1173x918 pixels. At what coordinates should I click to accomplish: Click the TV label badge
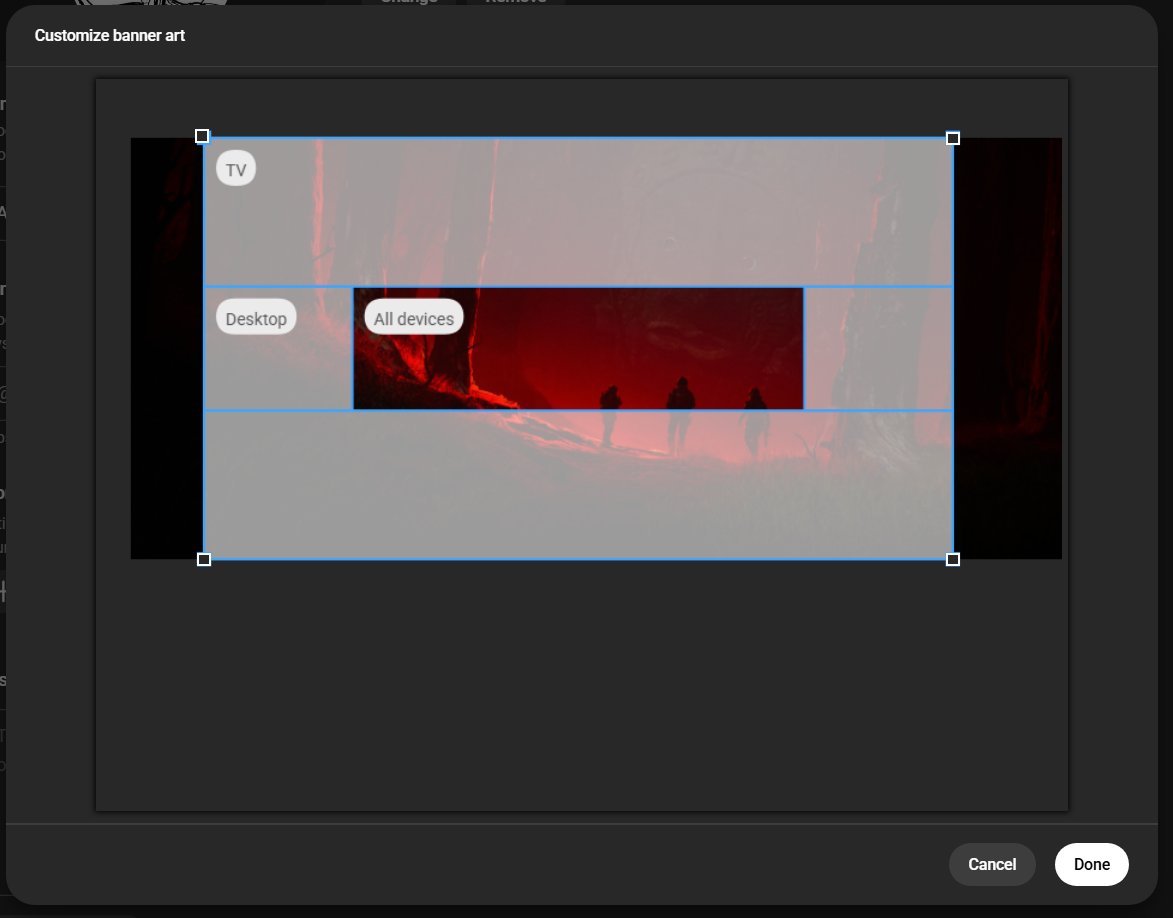pos(236,169)
